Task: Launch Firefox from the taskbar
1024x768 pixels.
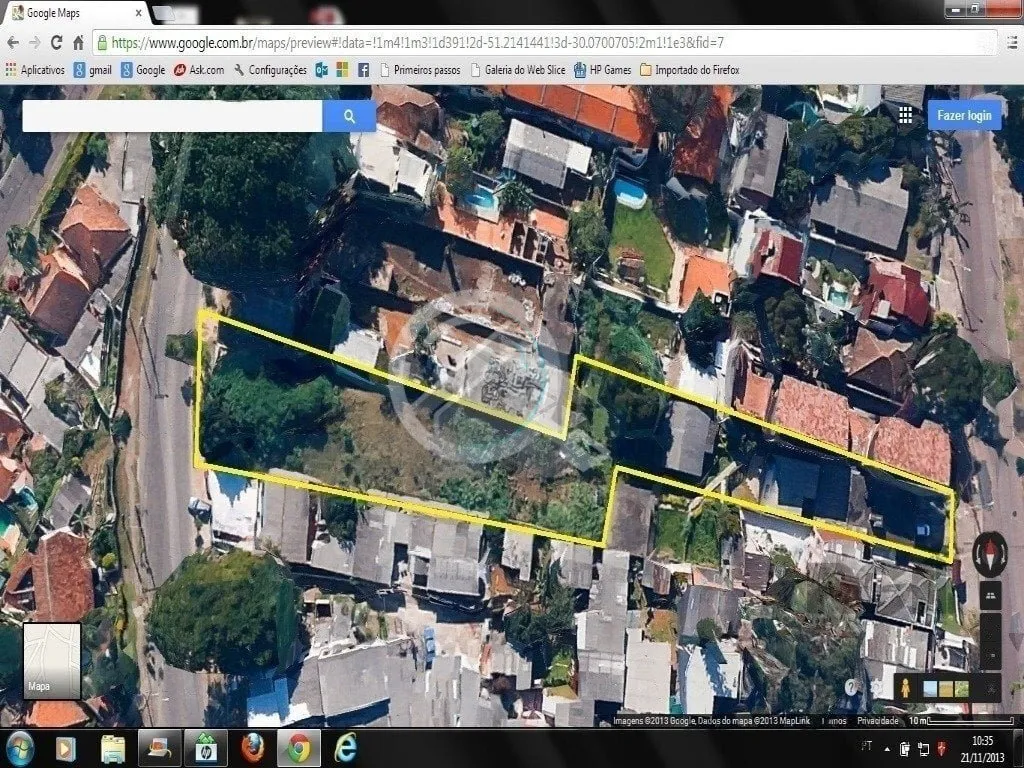Action: [253, 748]
